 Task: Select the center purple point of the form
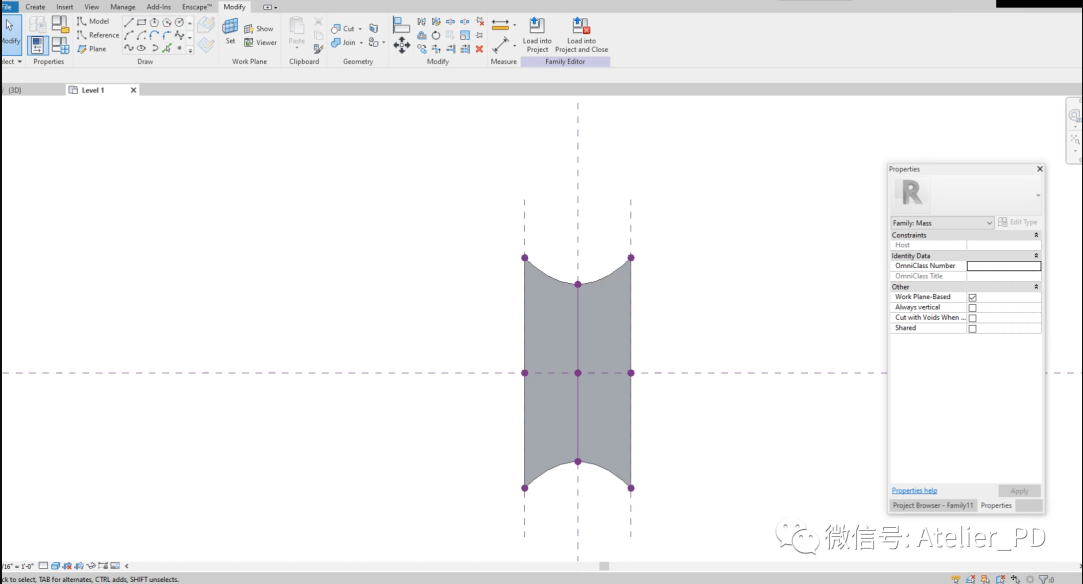click(578, 373)
